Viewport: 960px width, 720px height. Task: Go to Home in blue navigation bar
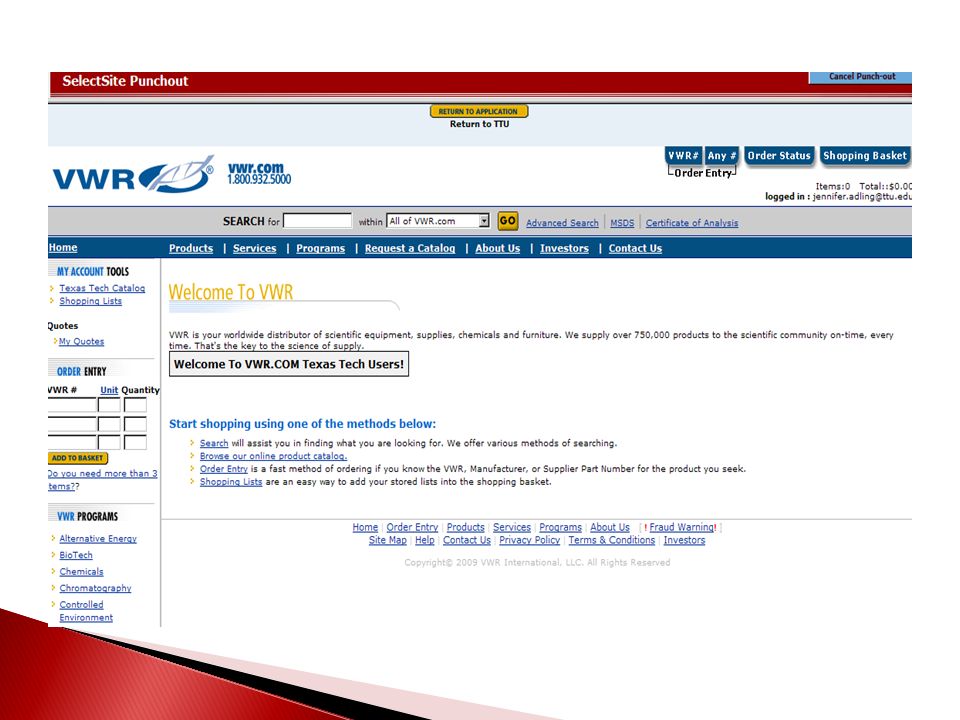(x=62, y=247)
